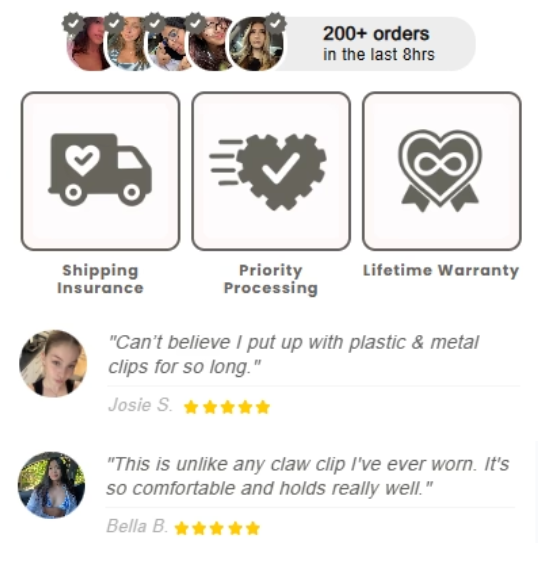The height and width of the screenshot is (566, 549).
Task: Click the Shipping Insurance truck icon
Action: pos(100,170)
